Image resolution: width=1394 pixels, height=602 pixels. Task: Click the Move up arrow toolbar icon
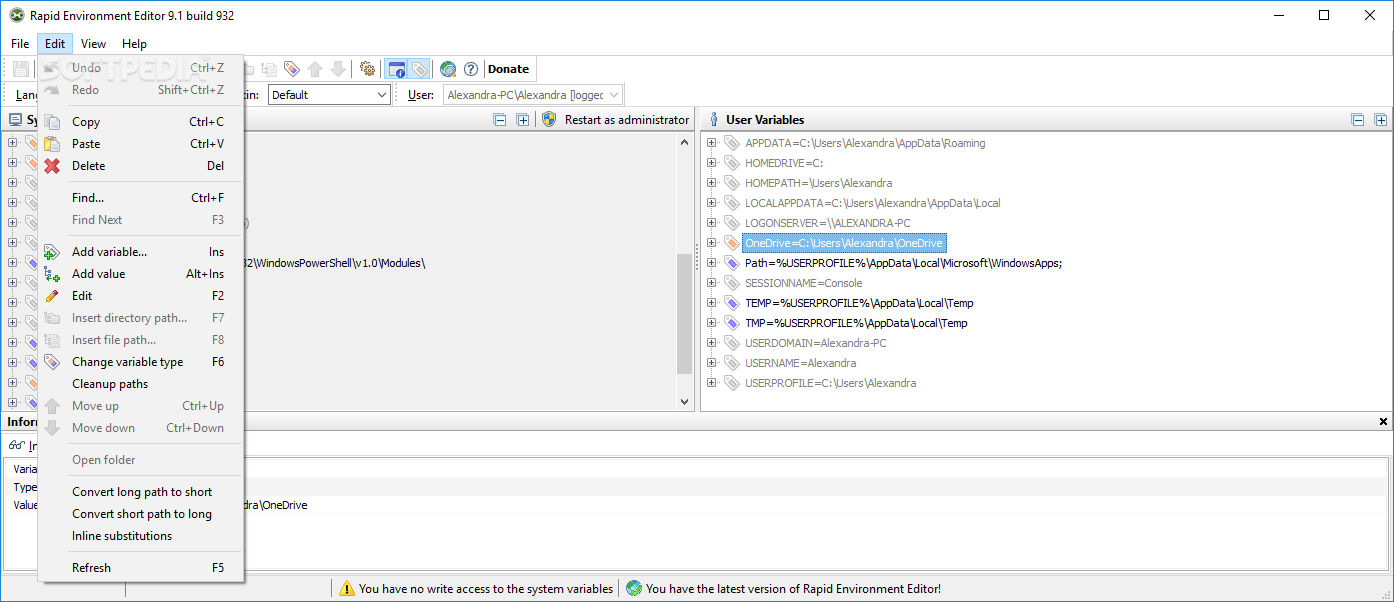(x=315, y=69)
